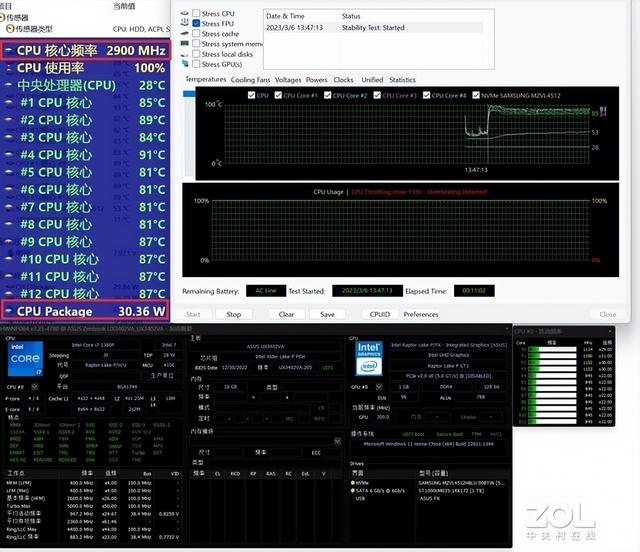Click the Clear button

tap(286, 314)
